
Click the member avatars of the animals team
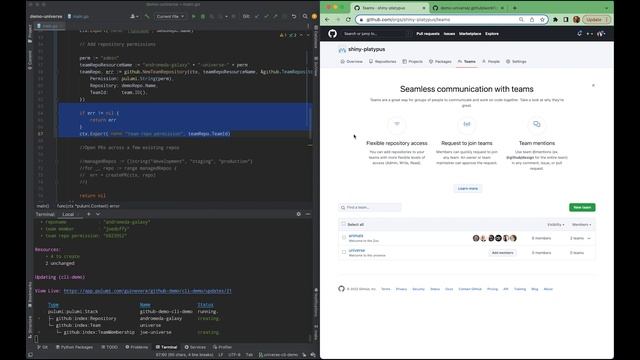(x=494, y=238)
